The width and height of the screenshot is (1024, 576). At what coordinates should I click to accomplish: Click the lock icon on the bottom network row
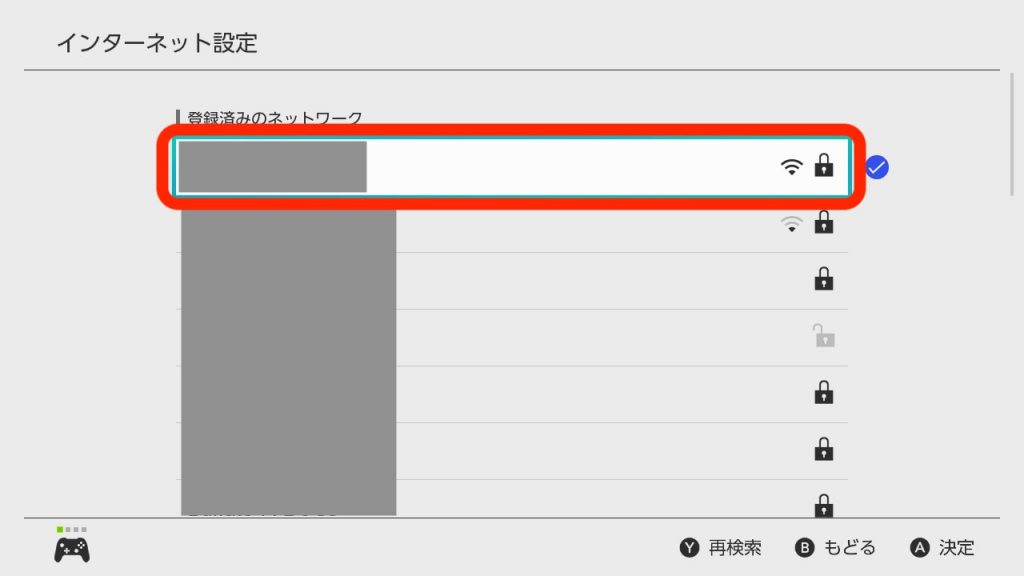(x=824, y=505)
